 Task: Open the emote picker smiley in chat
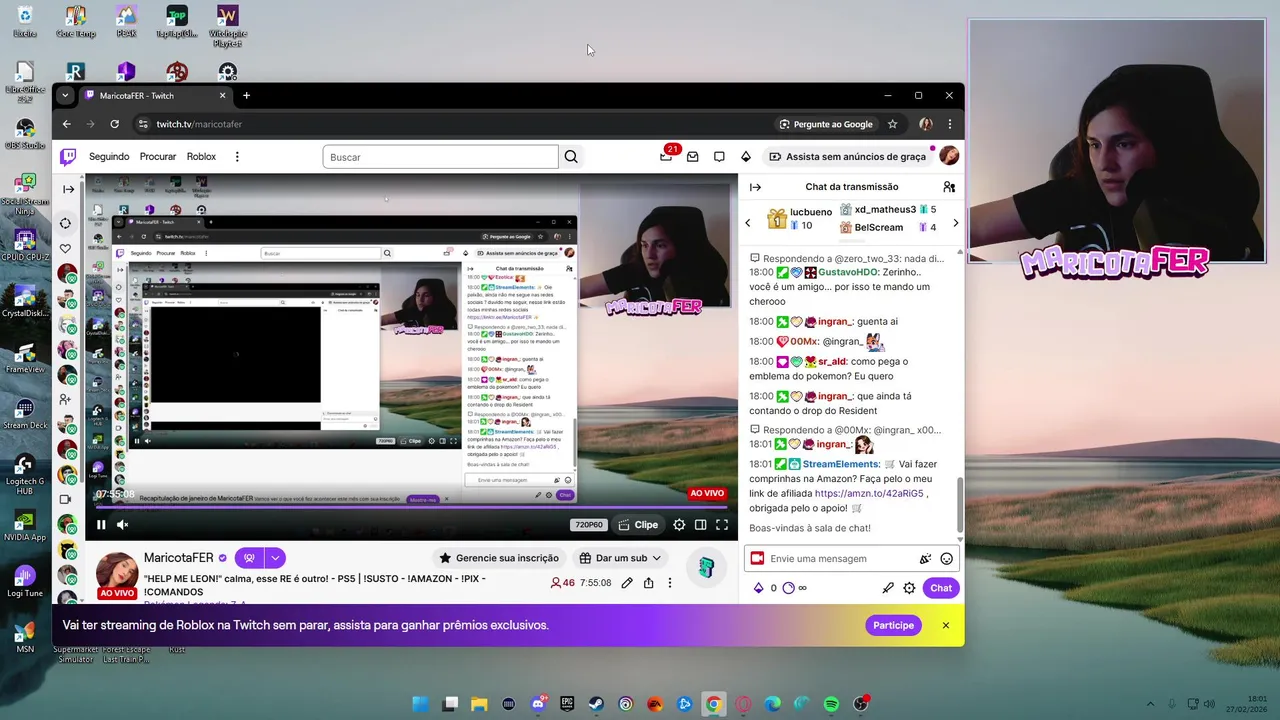[x=947, y=559]
